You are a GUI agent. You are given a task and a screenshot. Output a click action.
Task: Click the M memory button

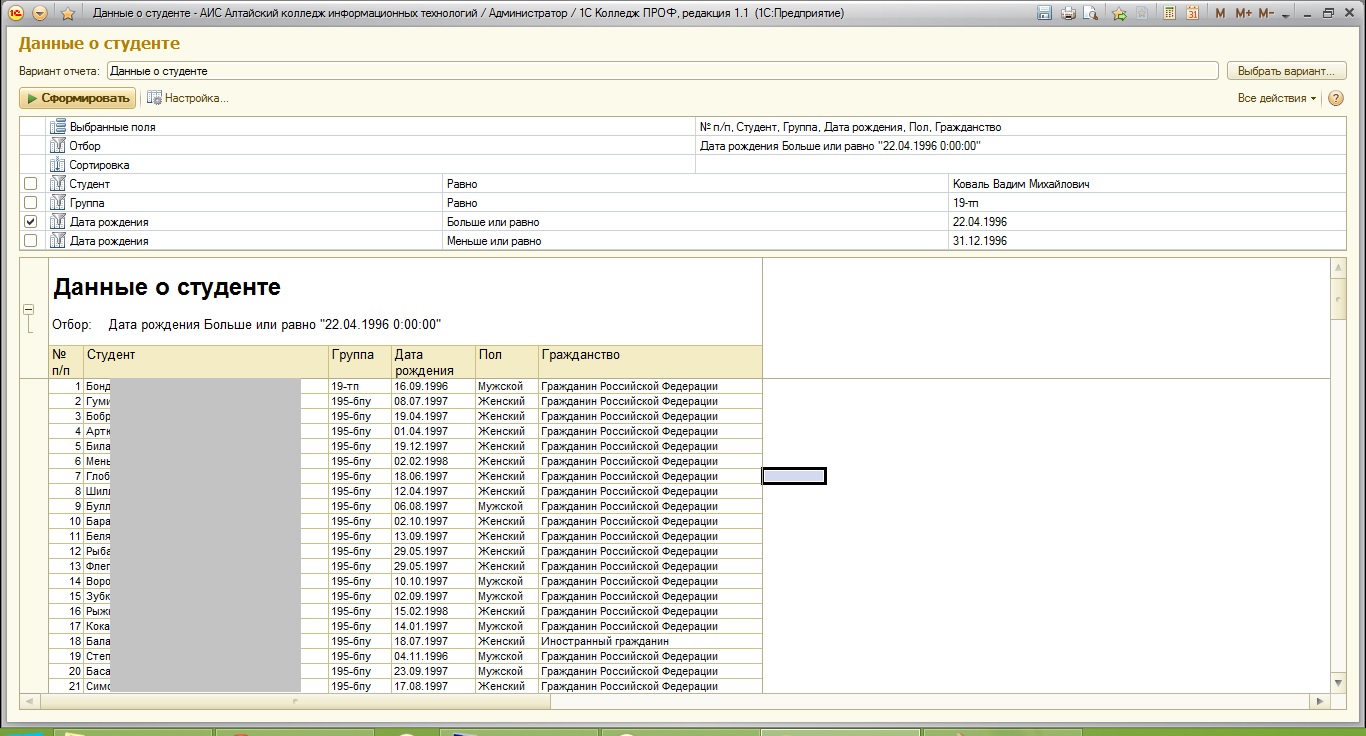pyautogui.click(x=1220, y=13)
